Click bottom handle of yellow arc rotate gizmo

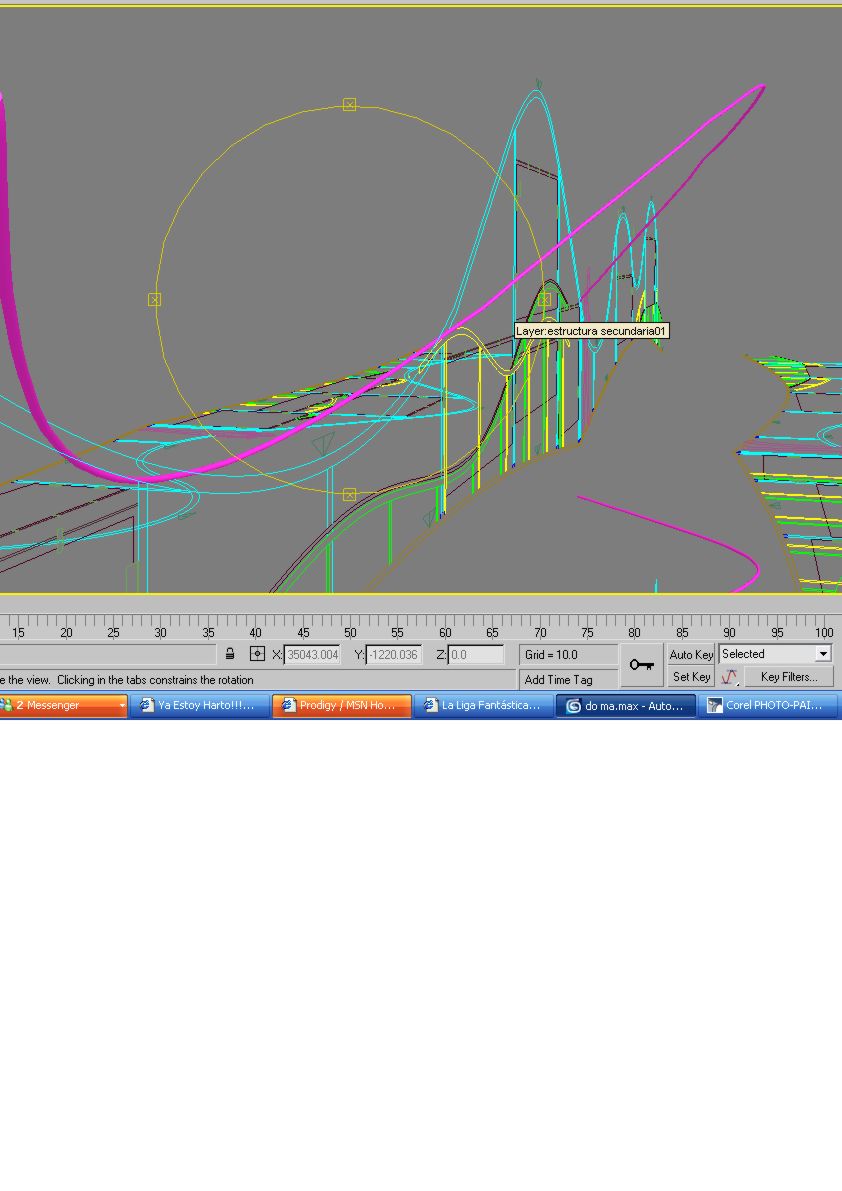[349, 494]
